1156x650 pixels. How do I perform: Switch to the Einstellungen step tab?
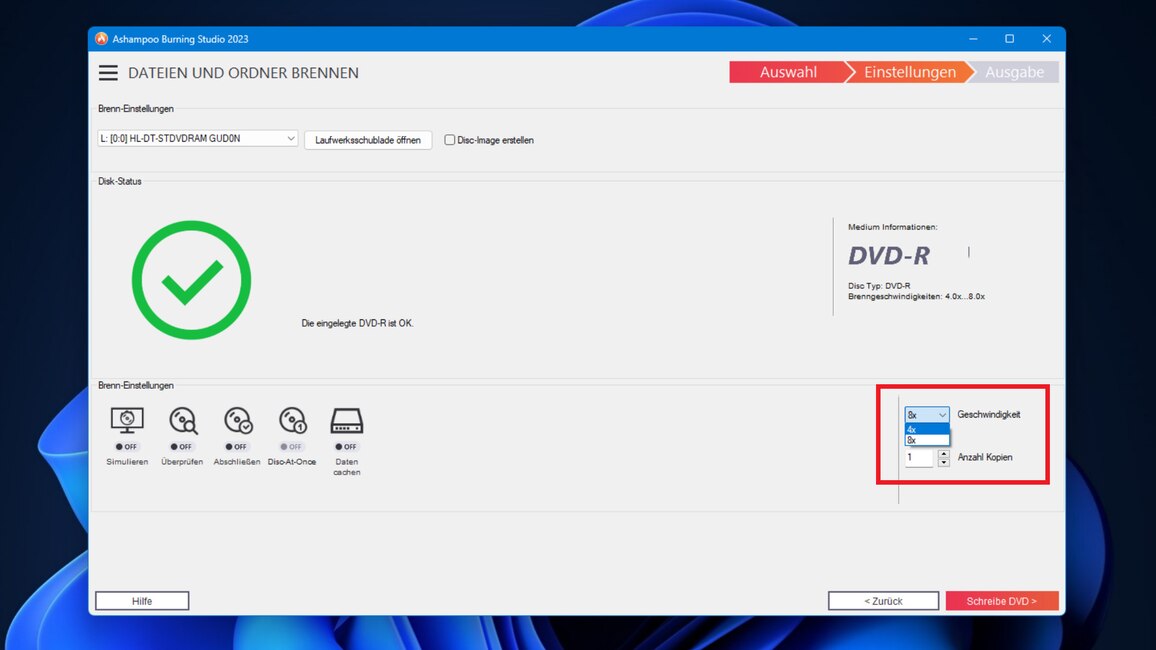pyautogui.click(x=909, y=72)
